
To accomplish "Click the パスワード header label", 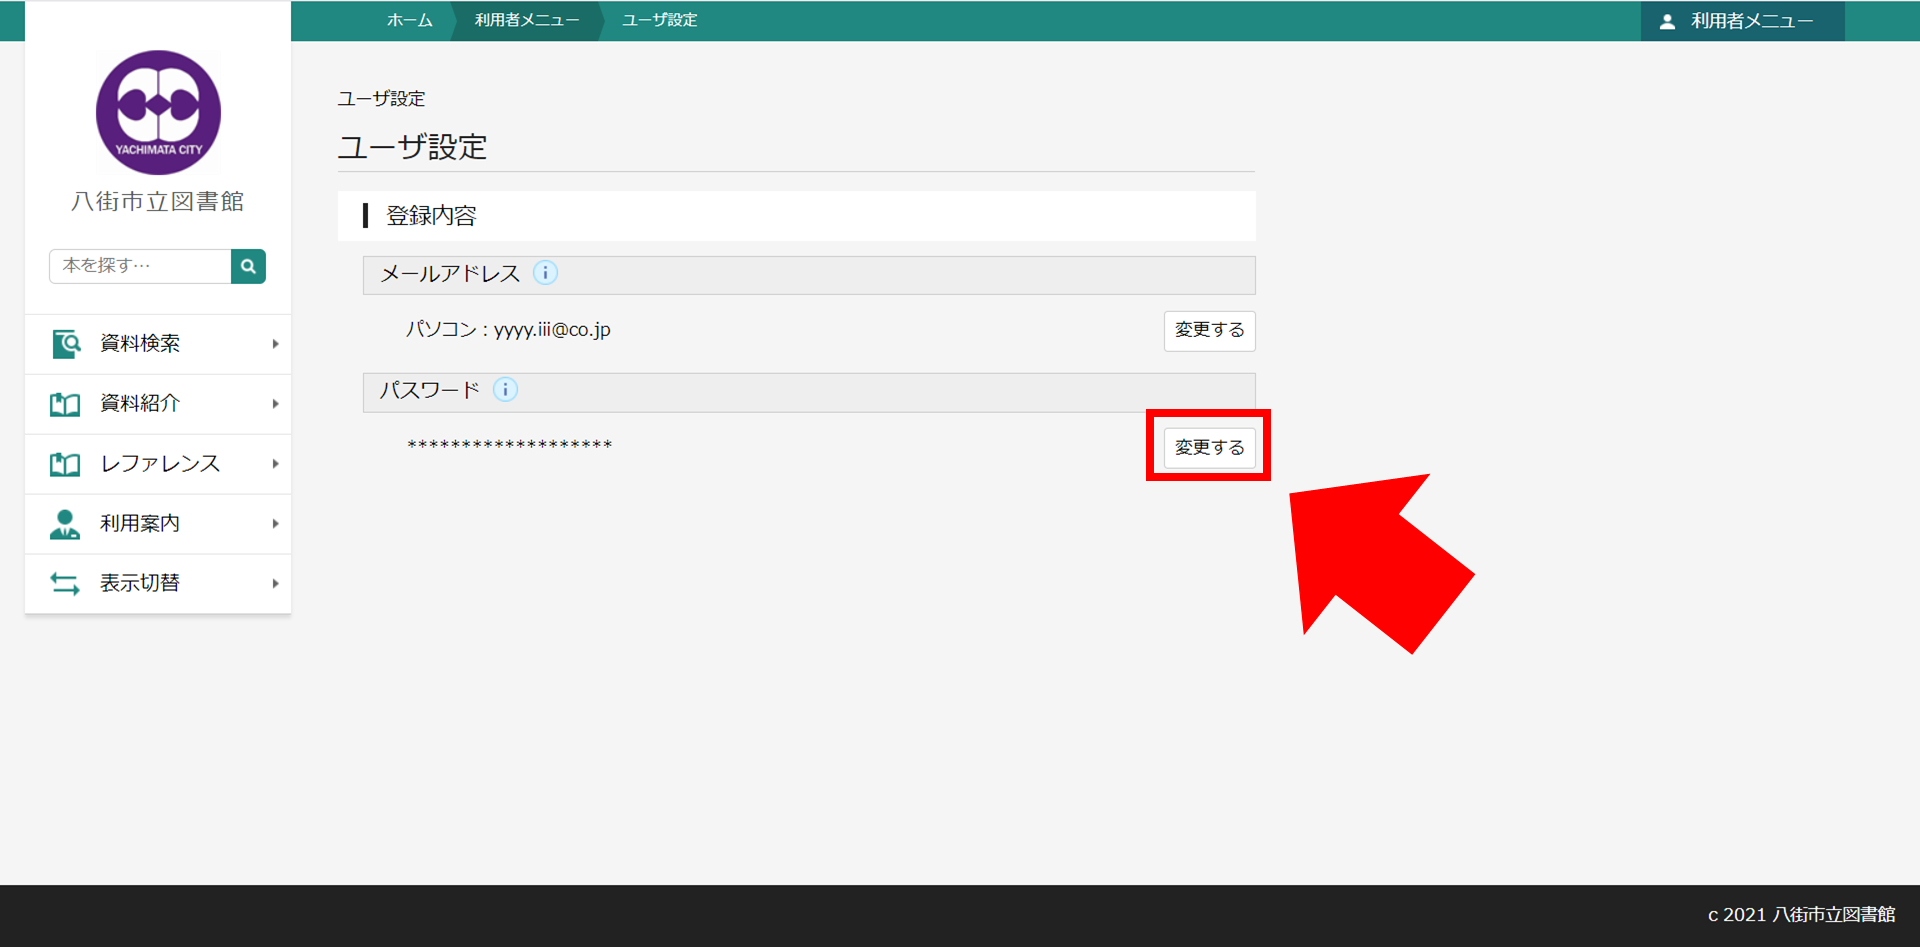I will tap(430, 390).
